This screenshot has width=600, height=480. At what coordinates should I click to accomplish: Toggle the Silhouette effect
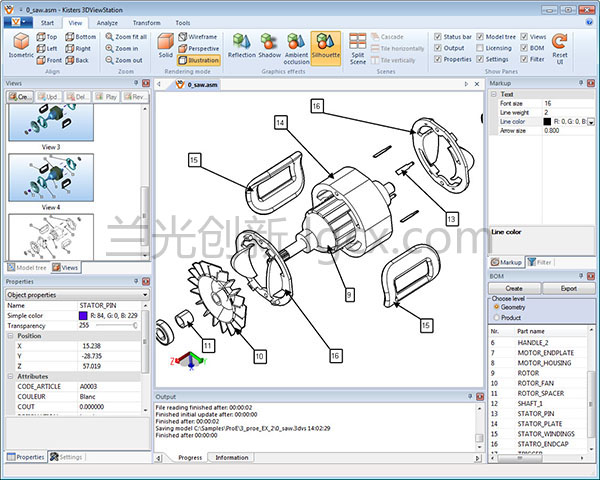coord(325,46)
